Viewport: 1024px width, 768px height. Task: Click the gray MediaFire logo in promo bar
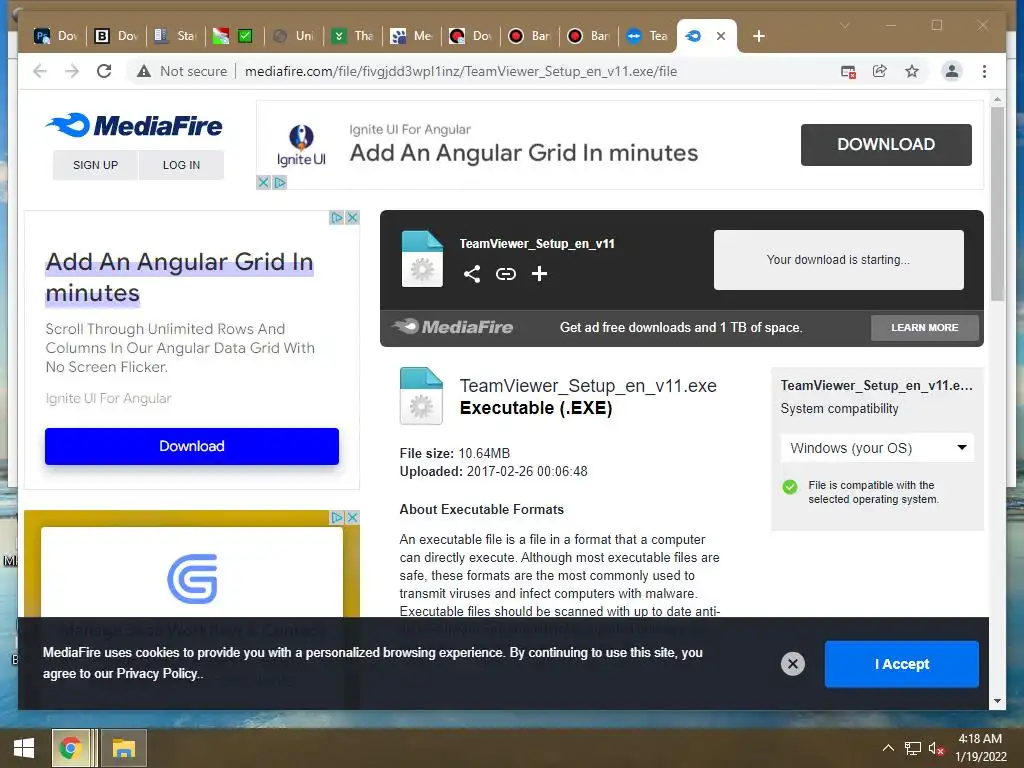click(x=452, y=327)
